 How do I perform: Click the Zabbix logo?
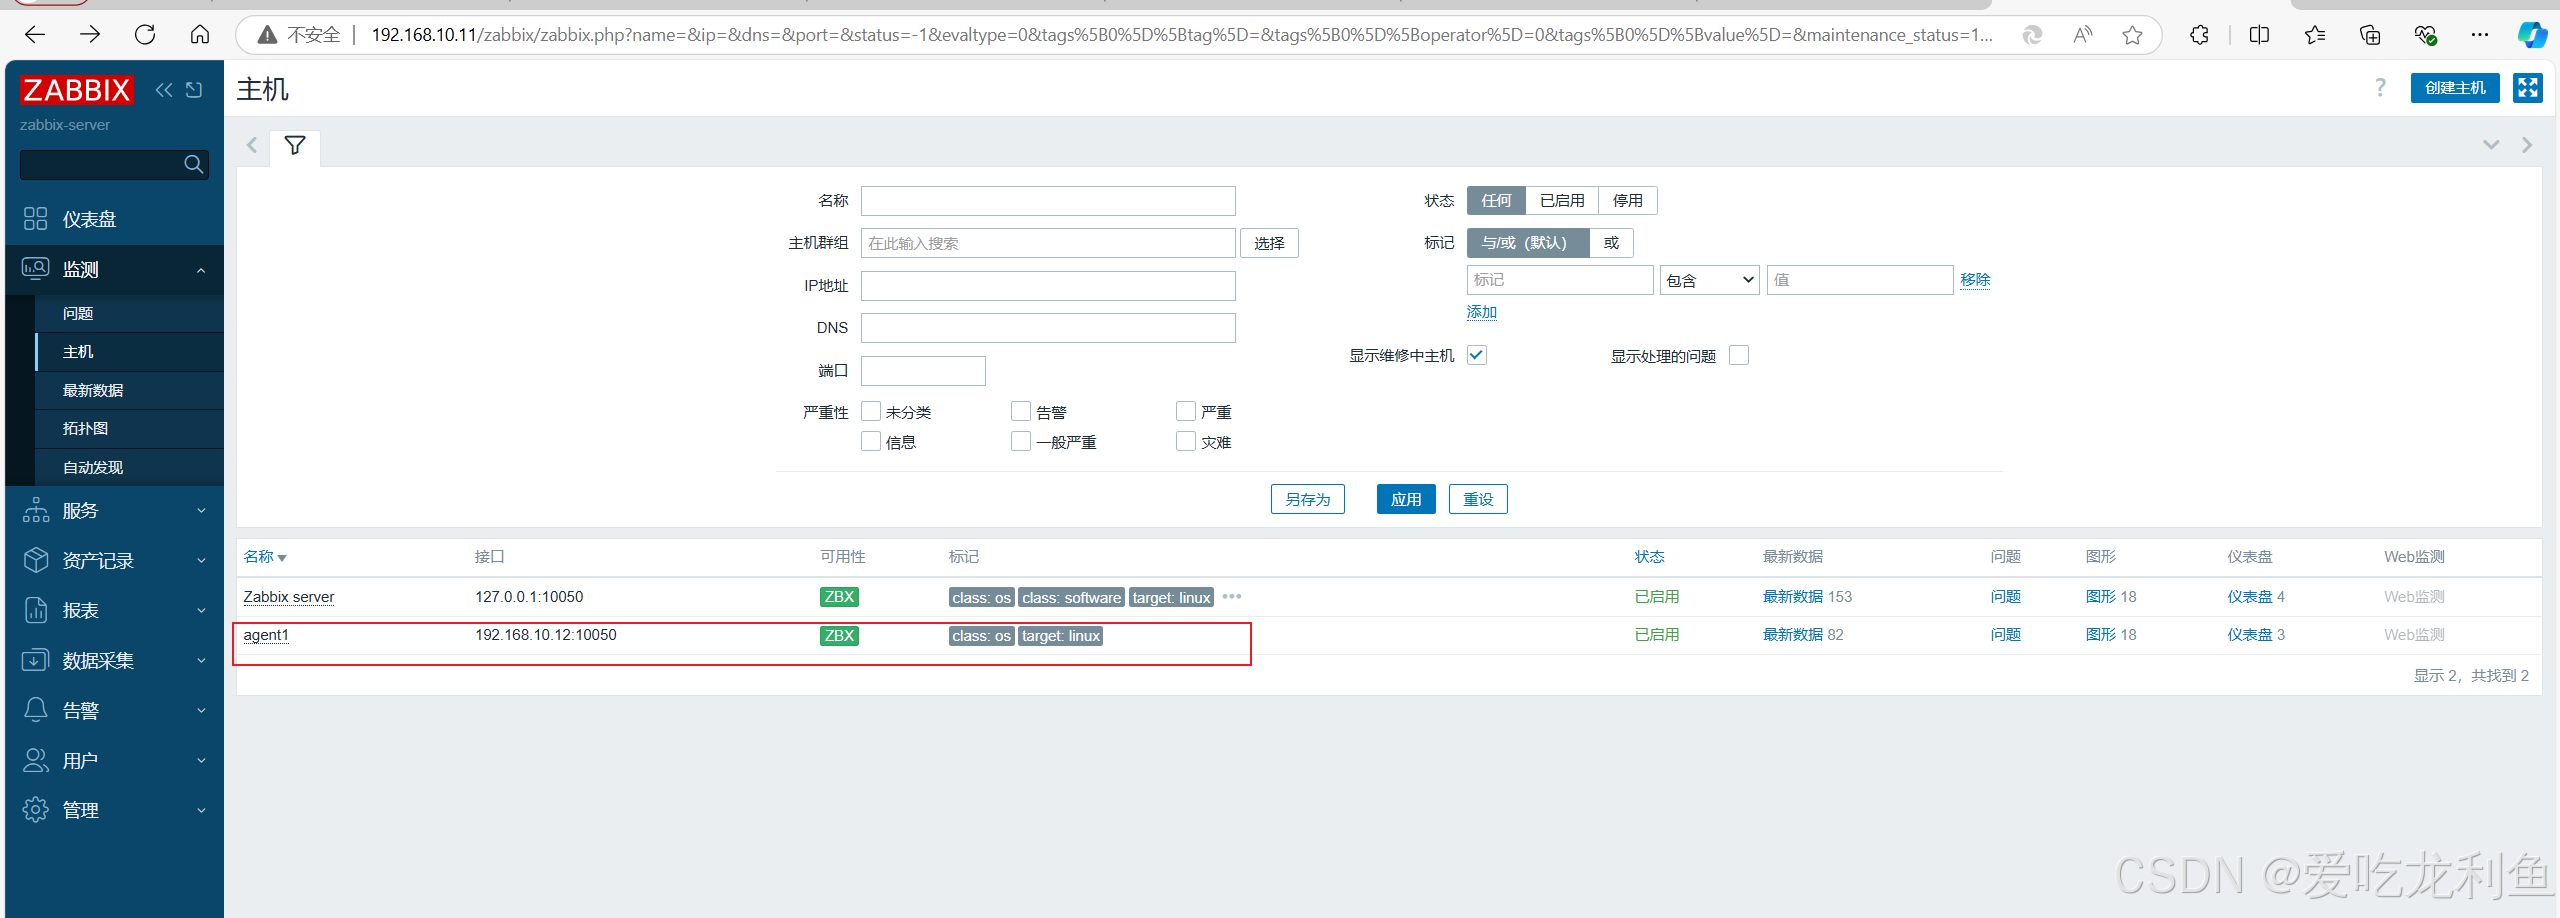coord(77,90)
